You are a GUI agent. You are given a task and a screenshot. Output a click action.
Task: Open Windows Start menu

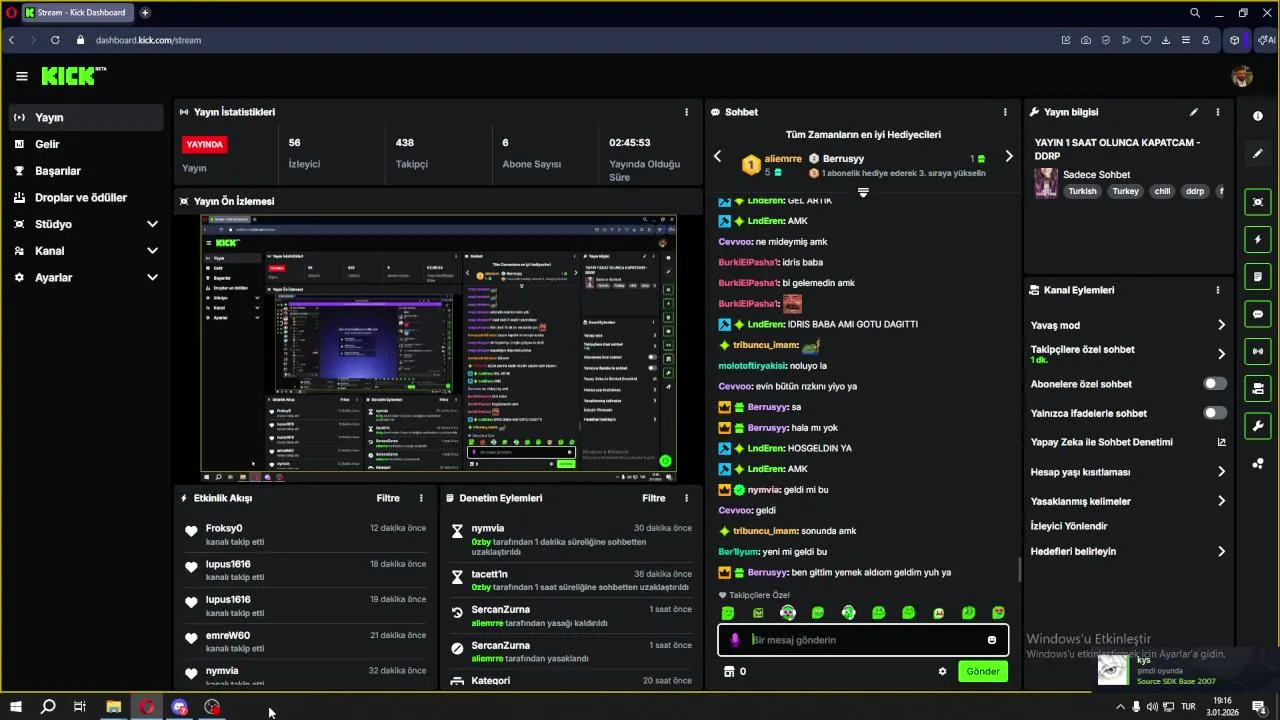point(15,707)
